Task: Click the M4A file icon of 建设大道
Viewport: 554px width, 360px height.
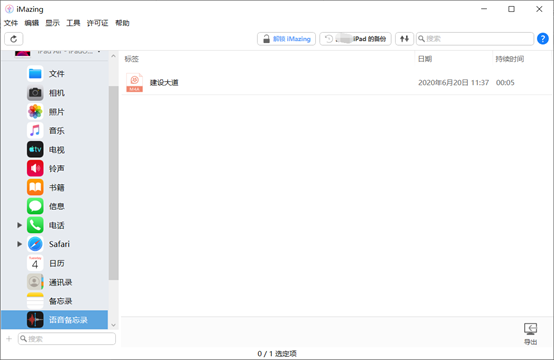Action: (x=135, y=82)
